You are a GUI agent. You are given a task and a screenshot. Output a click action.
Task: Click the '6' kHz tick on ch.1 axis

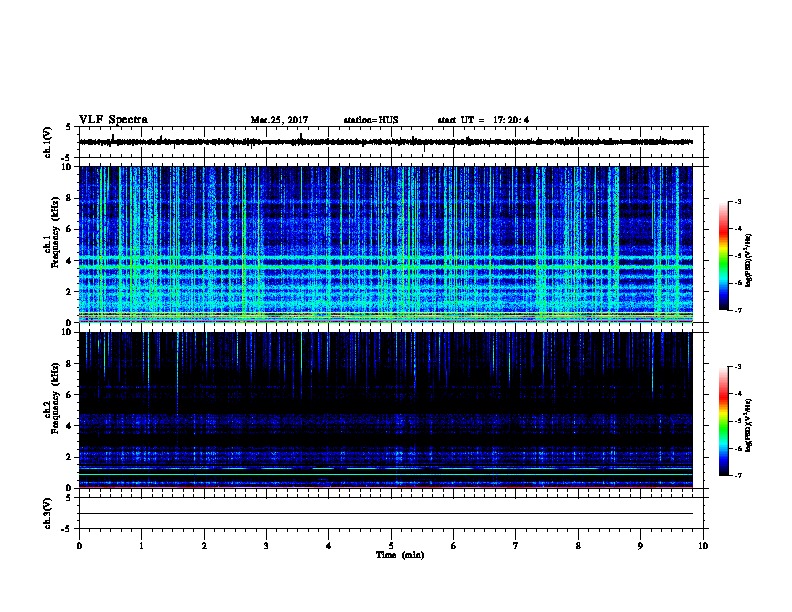(69, 229)
